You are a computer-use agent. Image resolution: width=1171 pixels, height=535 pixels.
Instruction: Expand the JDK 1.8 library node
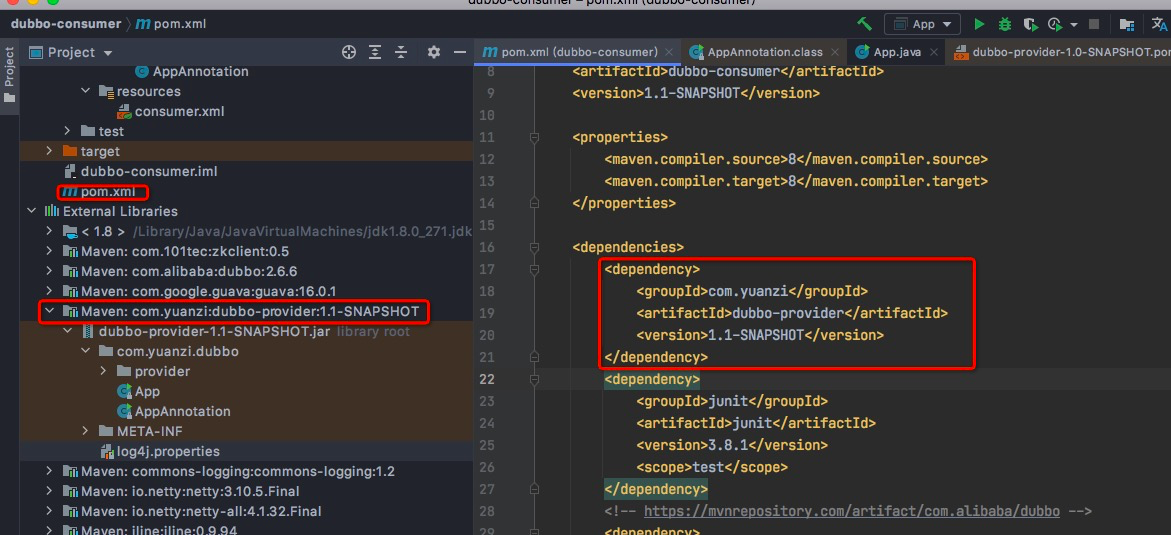point(49,231)
